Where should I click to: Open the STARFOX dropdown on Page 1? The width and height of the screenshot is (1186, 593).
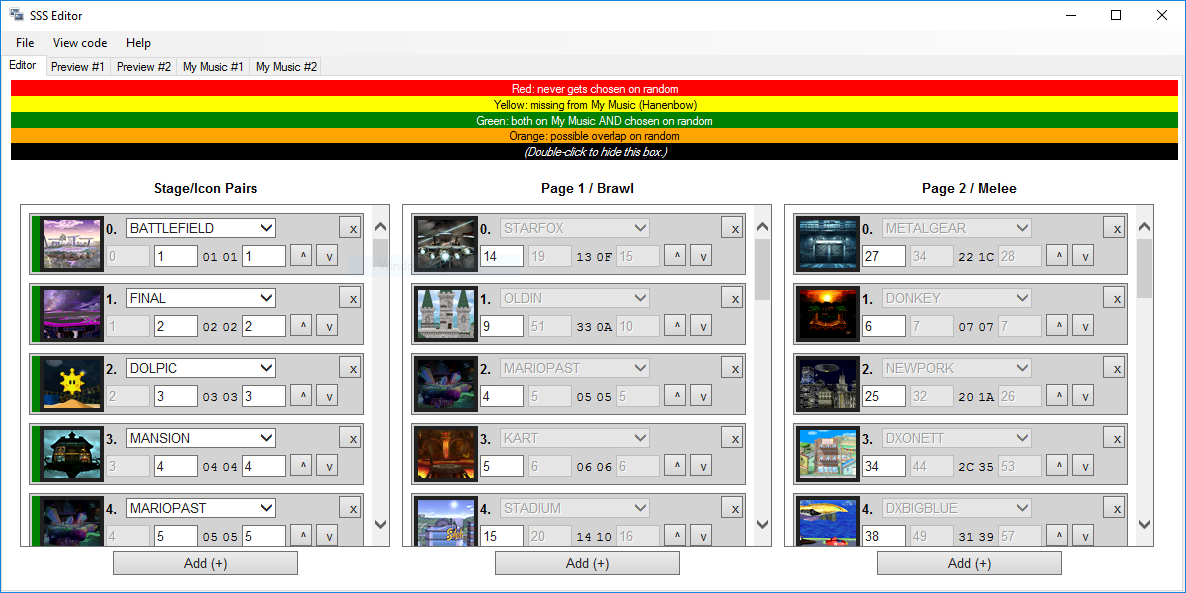[x=575, y=228]
